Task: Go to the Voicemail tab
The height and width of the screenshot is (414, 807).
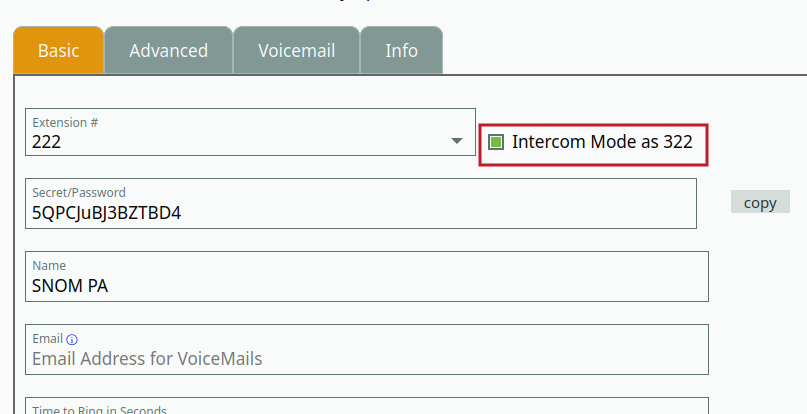Action: tap(296, 50)
